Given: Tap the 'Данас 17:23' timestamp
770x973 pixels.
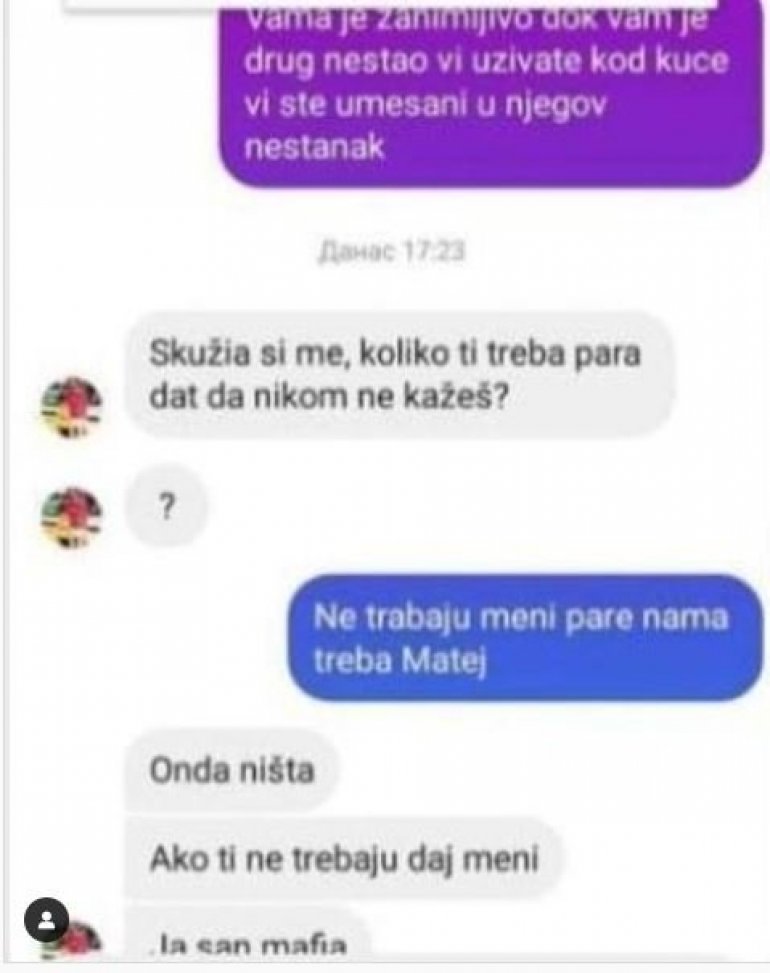Looking at the screenshot, I should click(390, 253).
